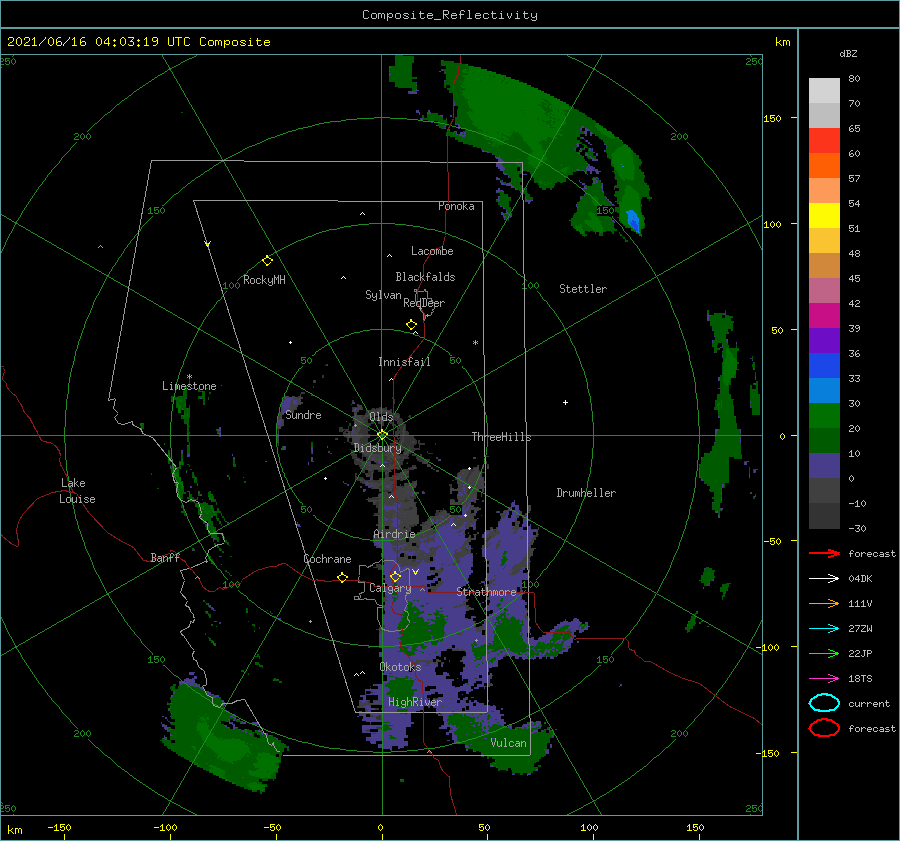Select the blue 33-36 dBZ swatch
The height and width of the screenshot is (841, 900).
point(824,366)
